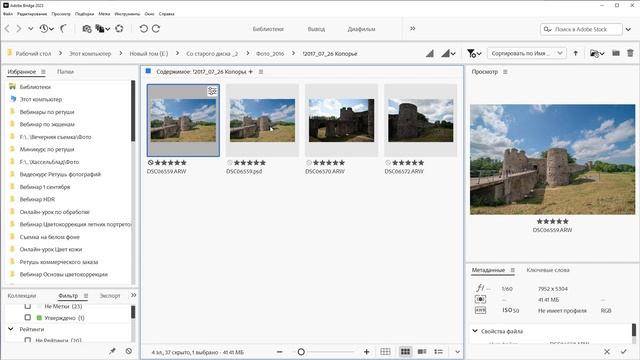Toggle reject mark under DSC06559.psd

tap(230, 162)
